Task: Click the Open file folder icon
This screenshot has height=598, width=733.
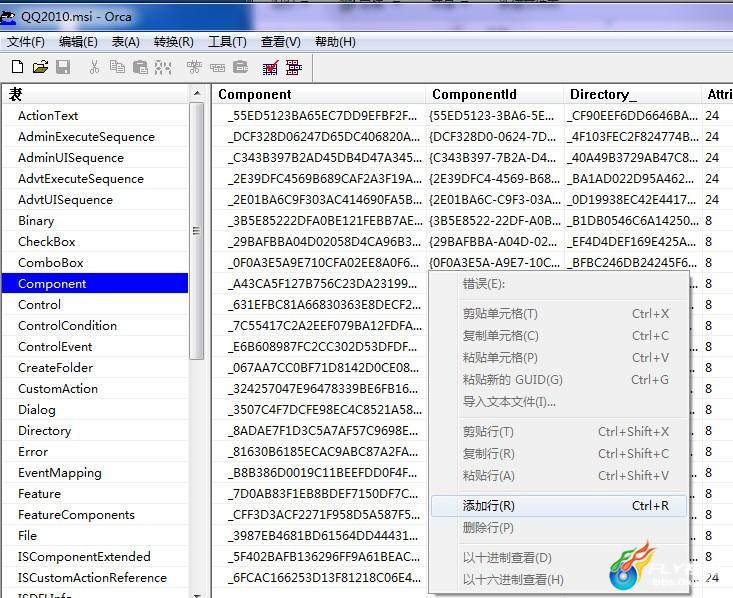Action: click(x=41, y=67)
